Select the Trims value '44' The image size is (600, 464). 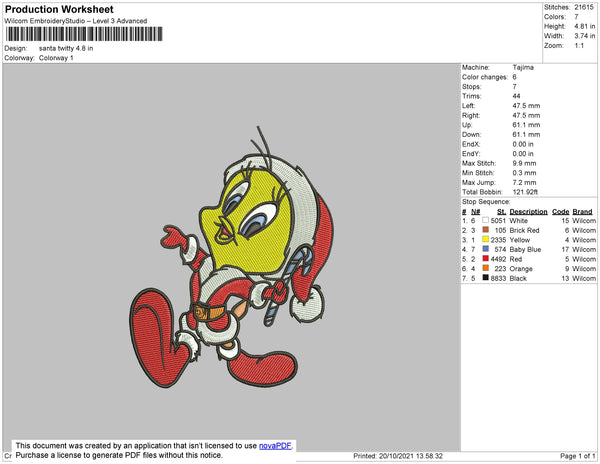pyautogui.click(x=516, y=96)
